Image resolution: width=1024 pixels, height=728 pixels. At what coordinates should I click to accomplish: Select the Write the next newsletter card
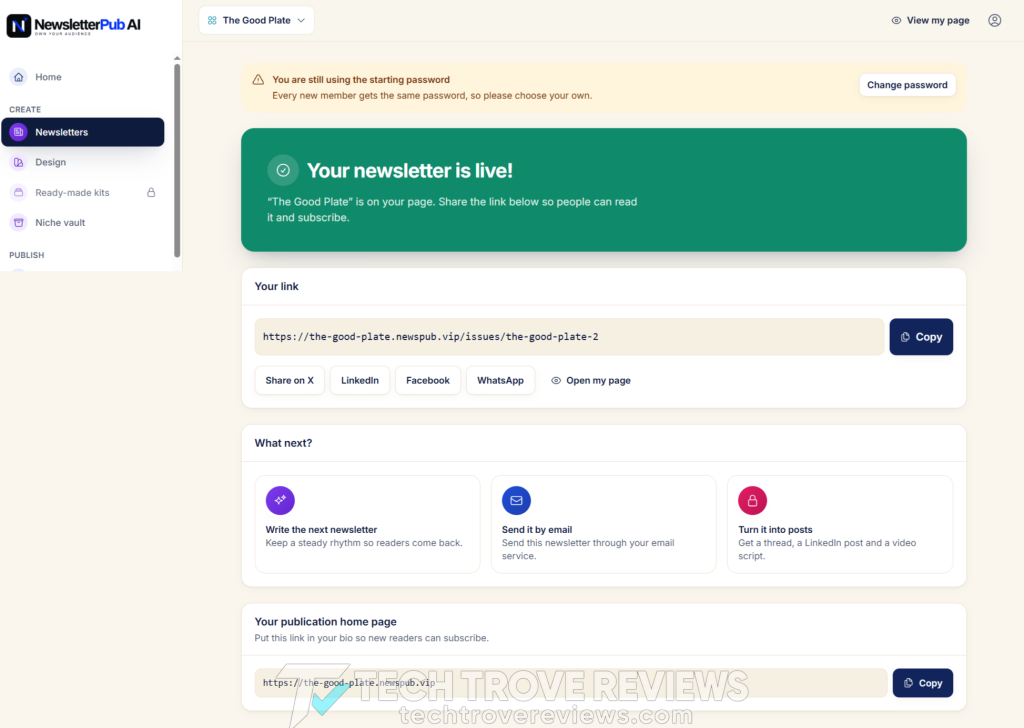pos(368,524)
